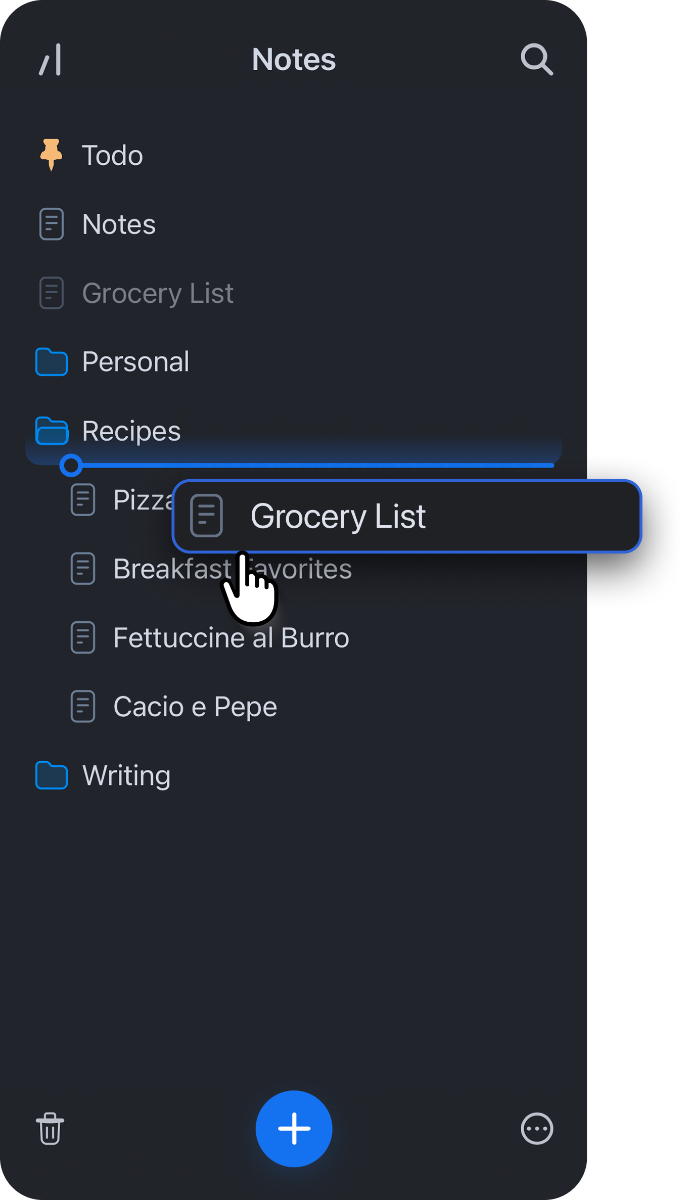Click the document icon beside Notes
The image size is (686, 1200).
pyautogui.click(x=51, y=224)
